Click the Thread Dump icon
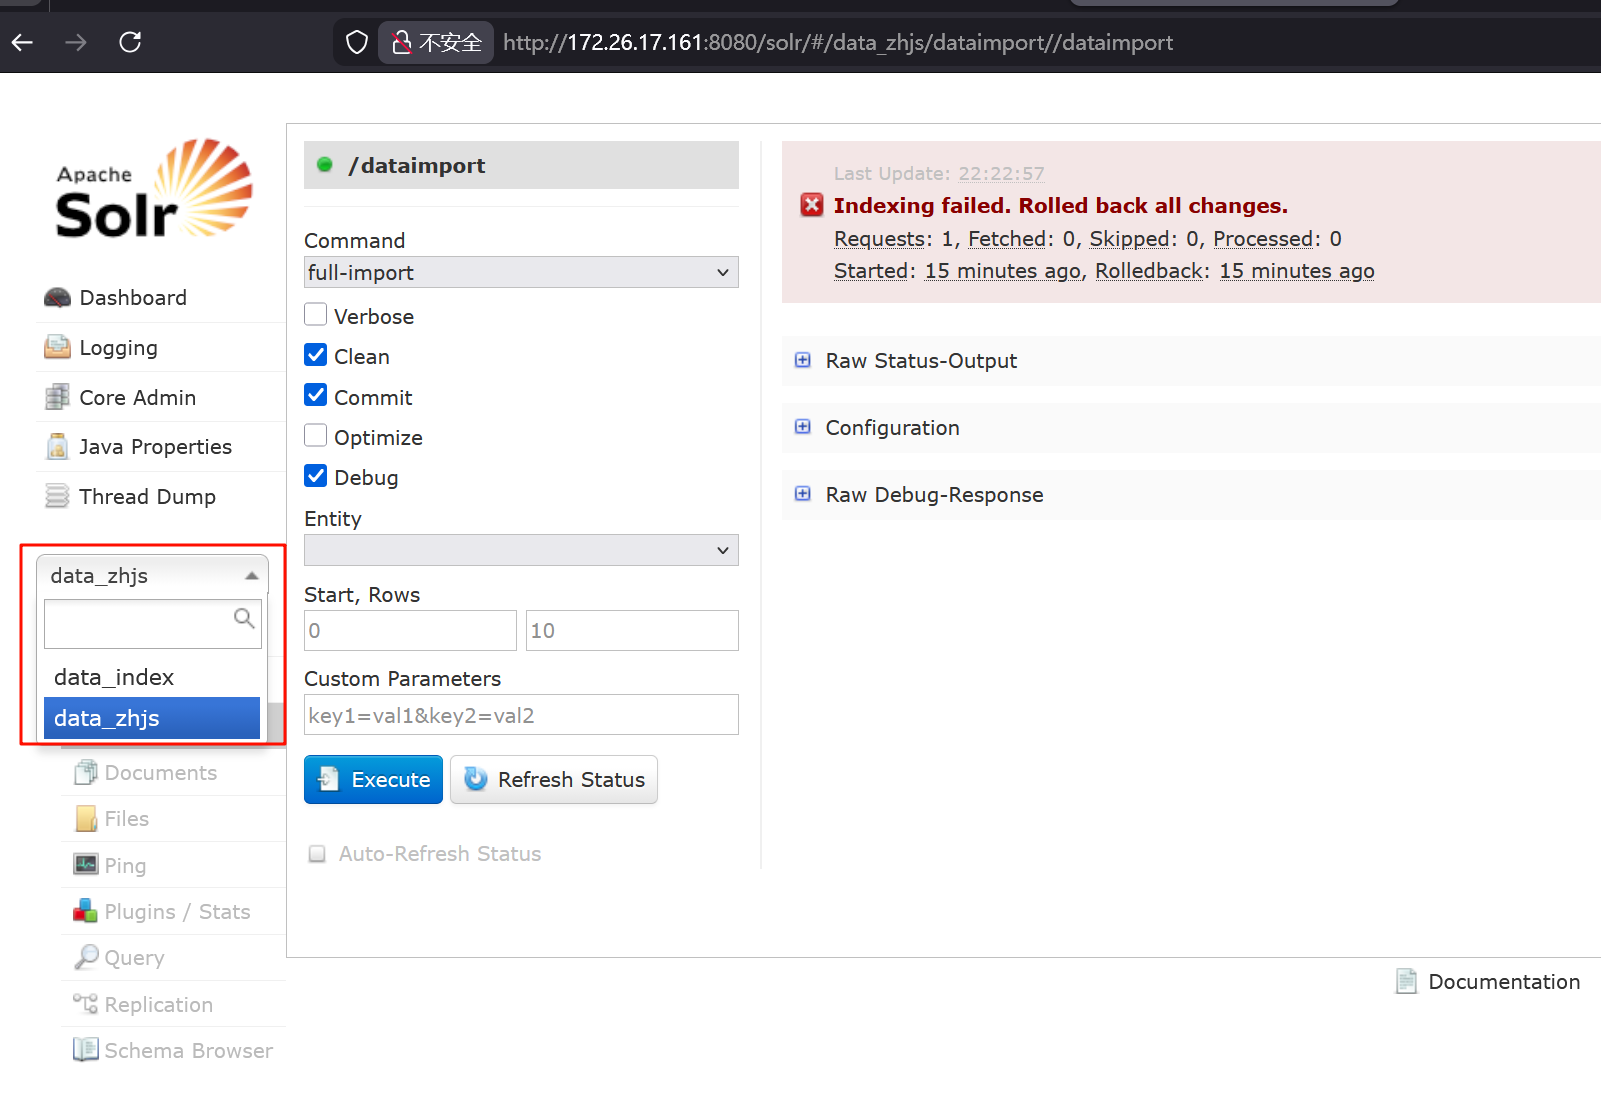 pyautogui.click(x=57, y=496)
